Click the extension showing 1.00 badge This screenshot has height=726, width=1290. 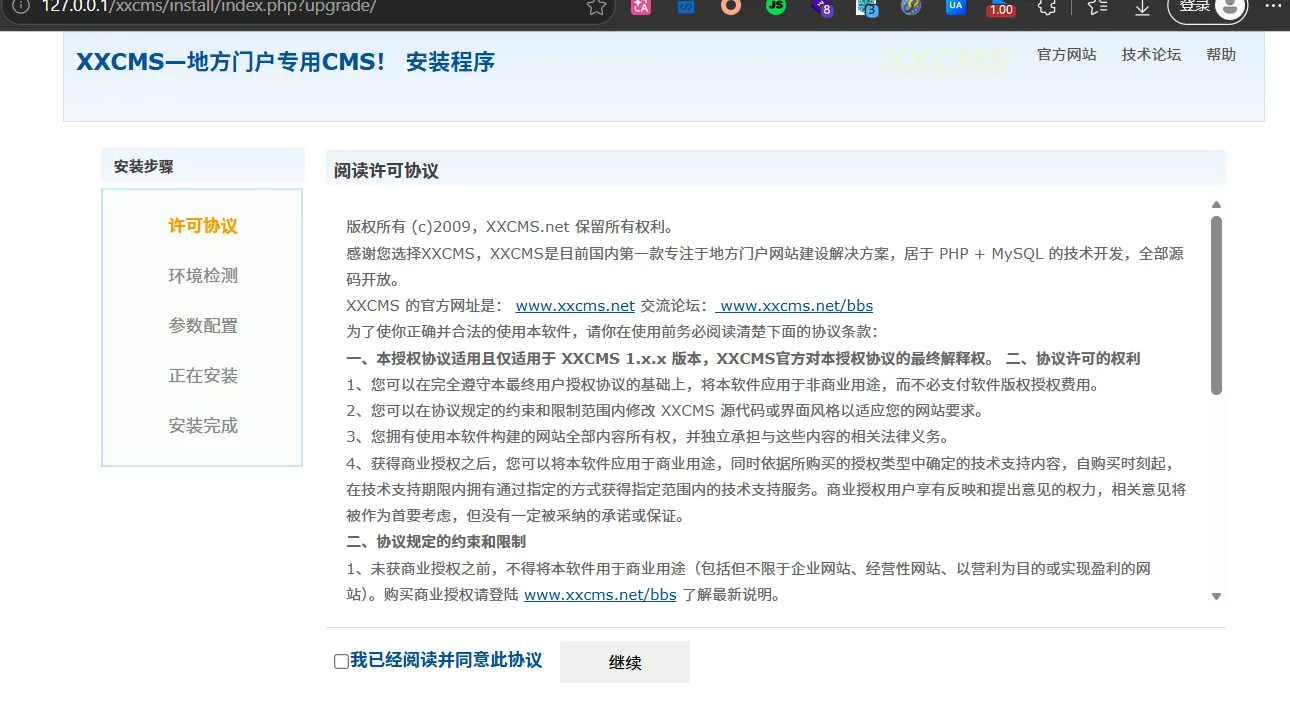pos(1001,8)
